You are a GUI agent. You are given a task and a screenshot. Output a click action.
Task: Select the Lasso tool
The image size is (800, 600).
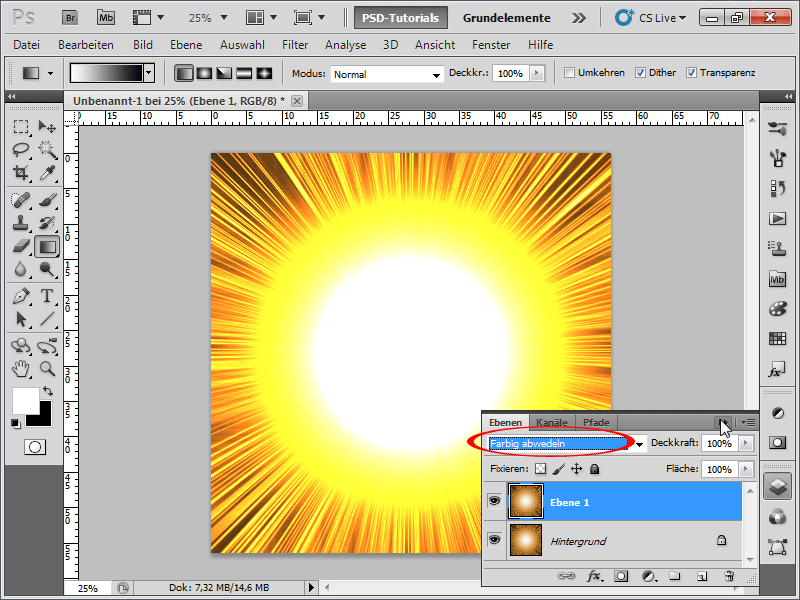pyautogui.click(x=21, y=149)
